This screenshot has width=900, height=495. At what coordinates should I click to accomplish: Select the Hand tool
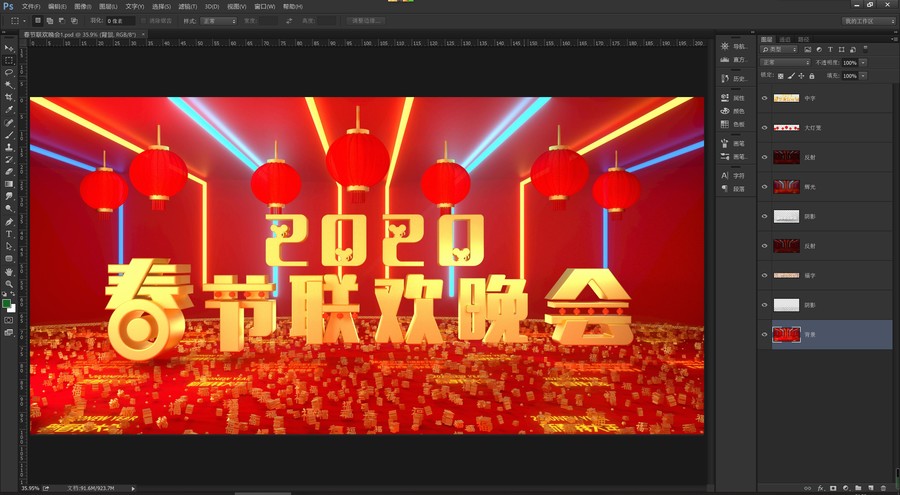(x=9, y=272)
